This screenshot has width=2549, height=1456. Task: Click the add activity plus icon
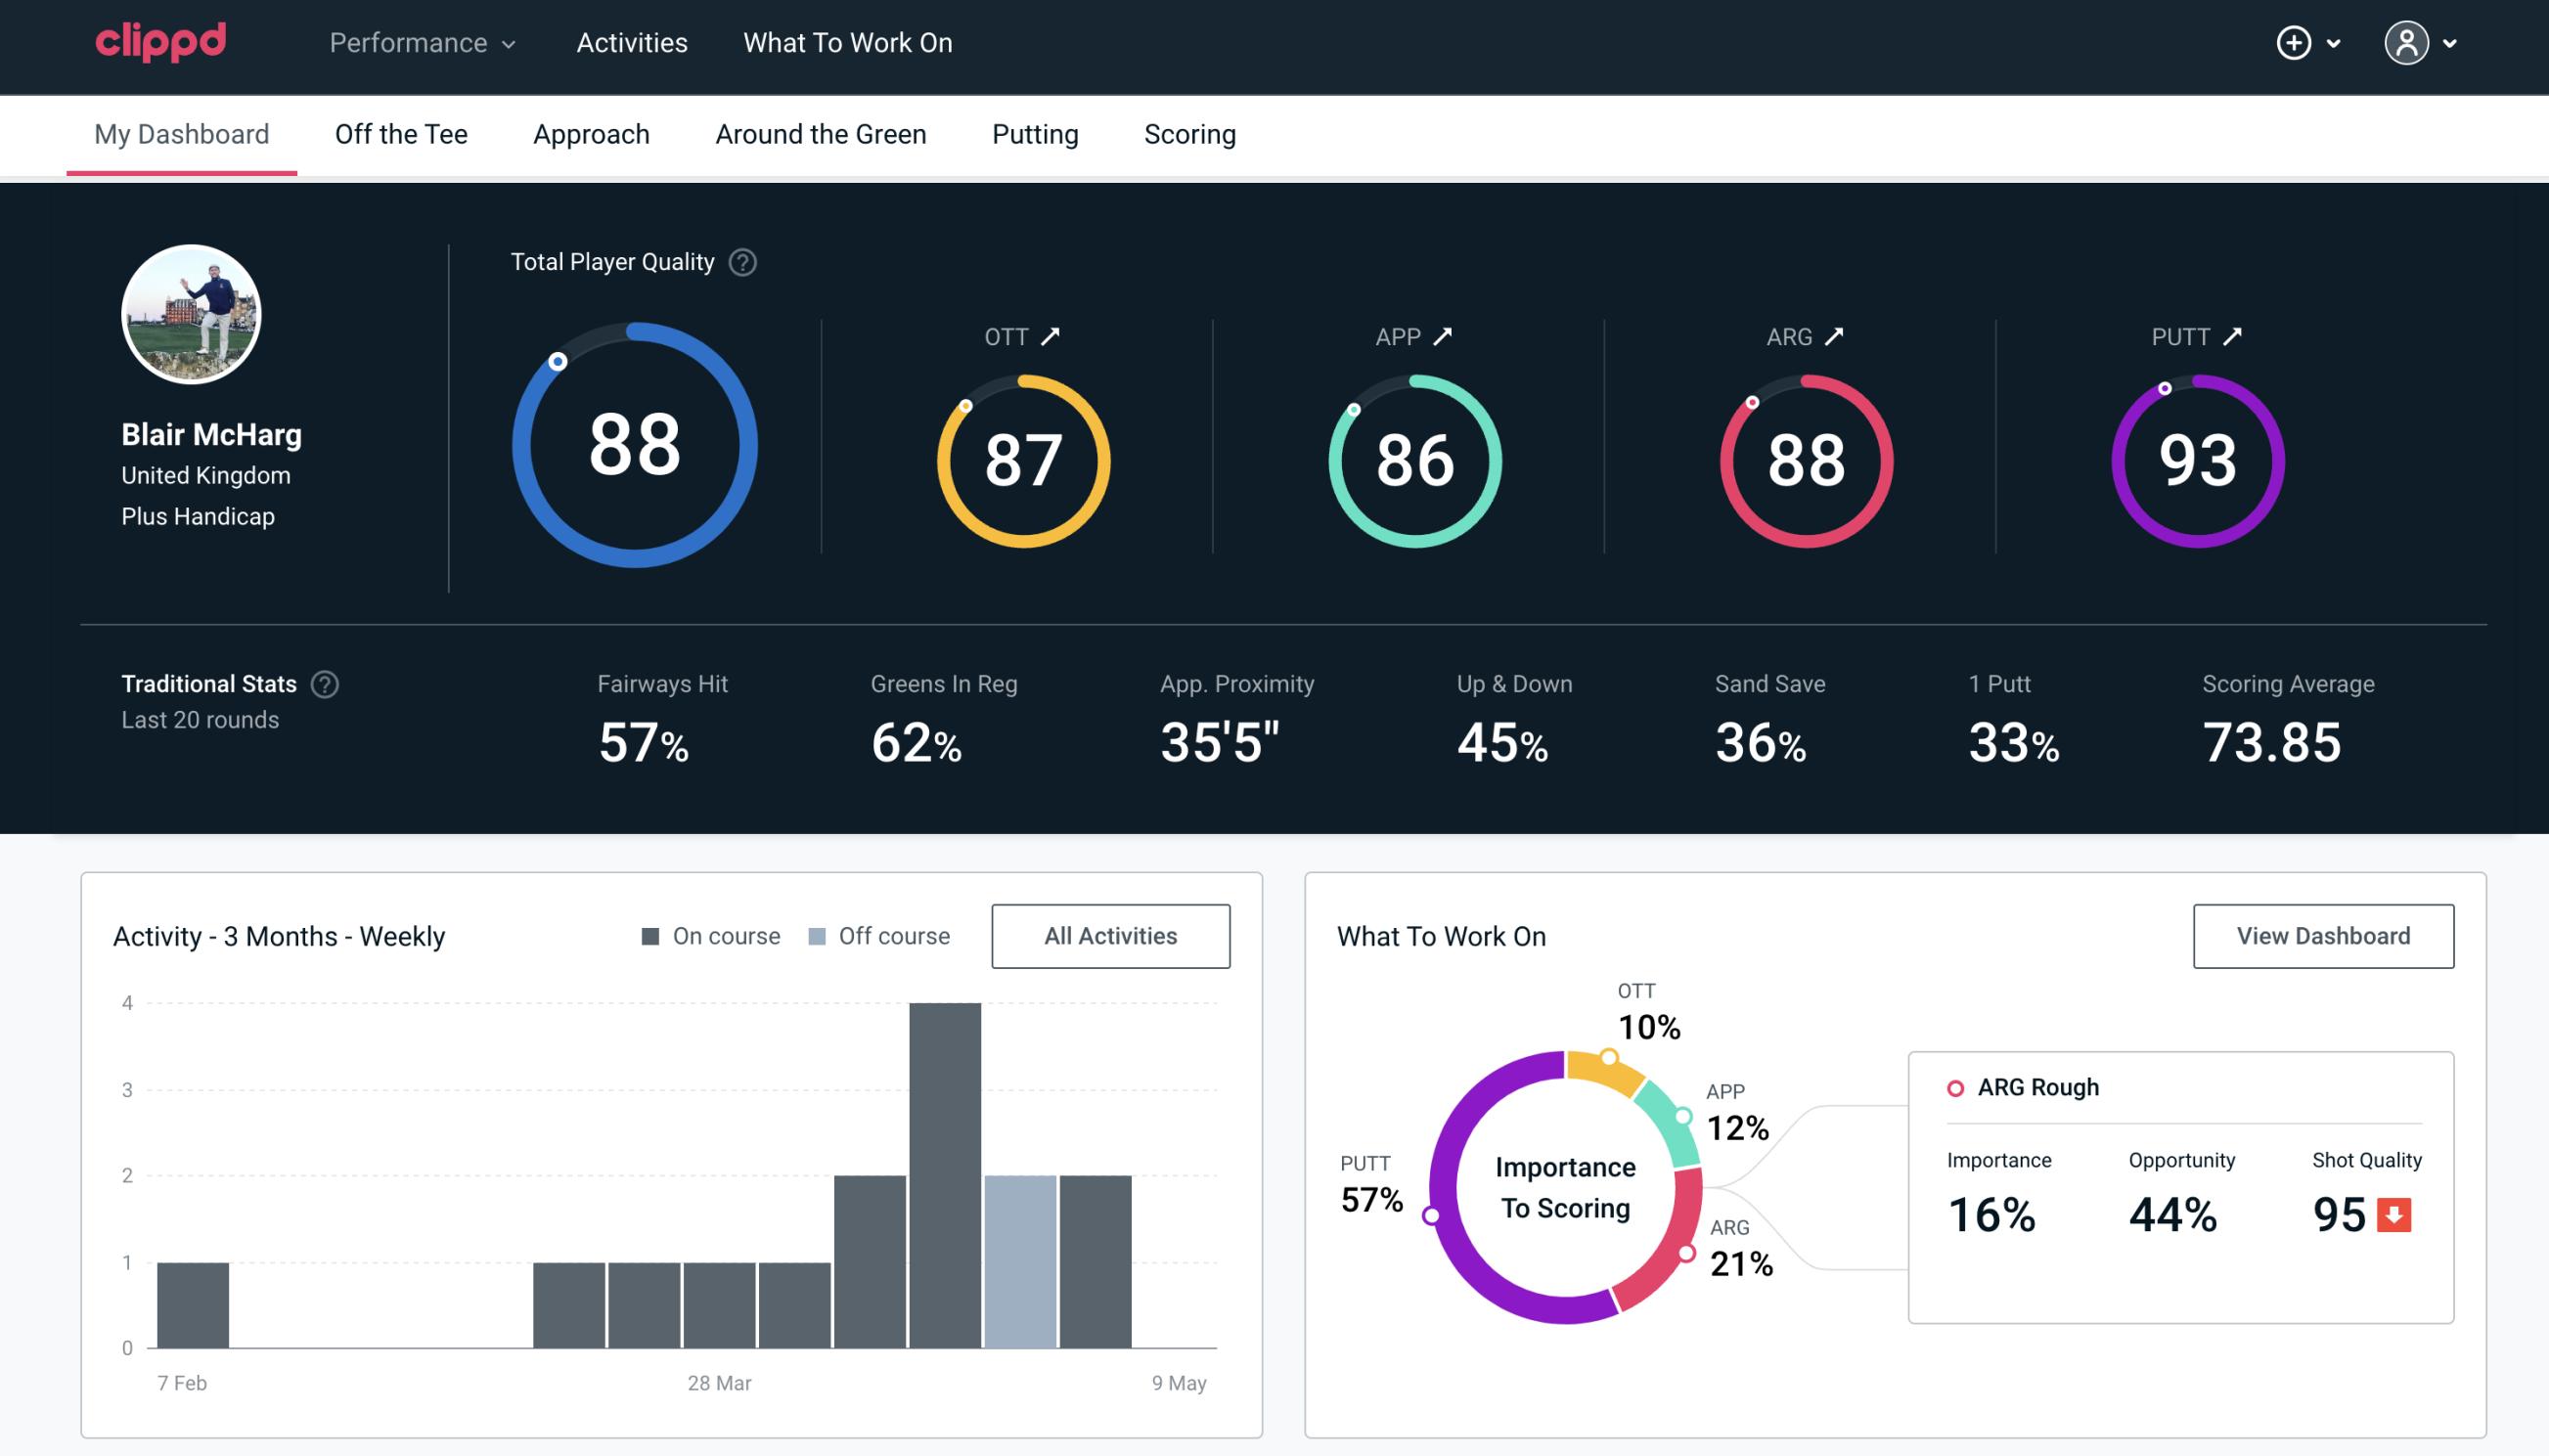2294,44
